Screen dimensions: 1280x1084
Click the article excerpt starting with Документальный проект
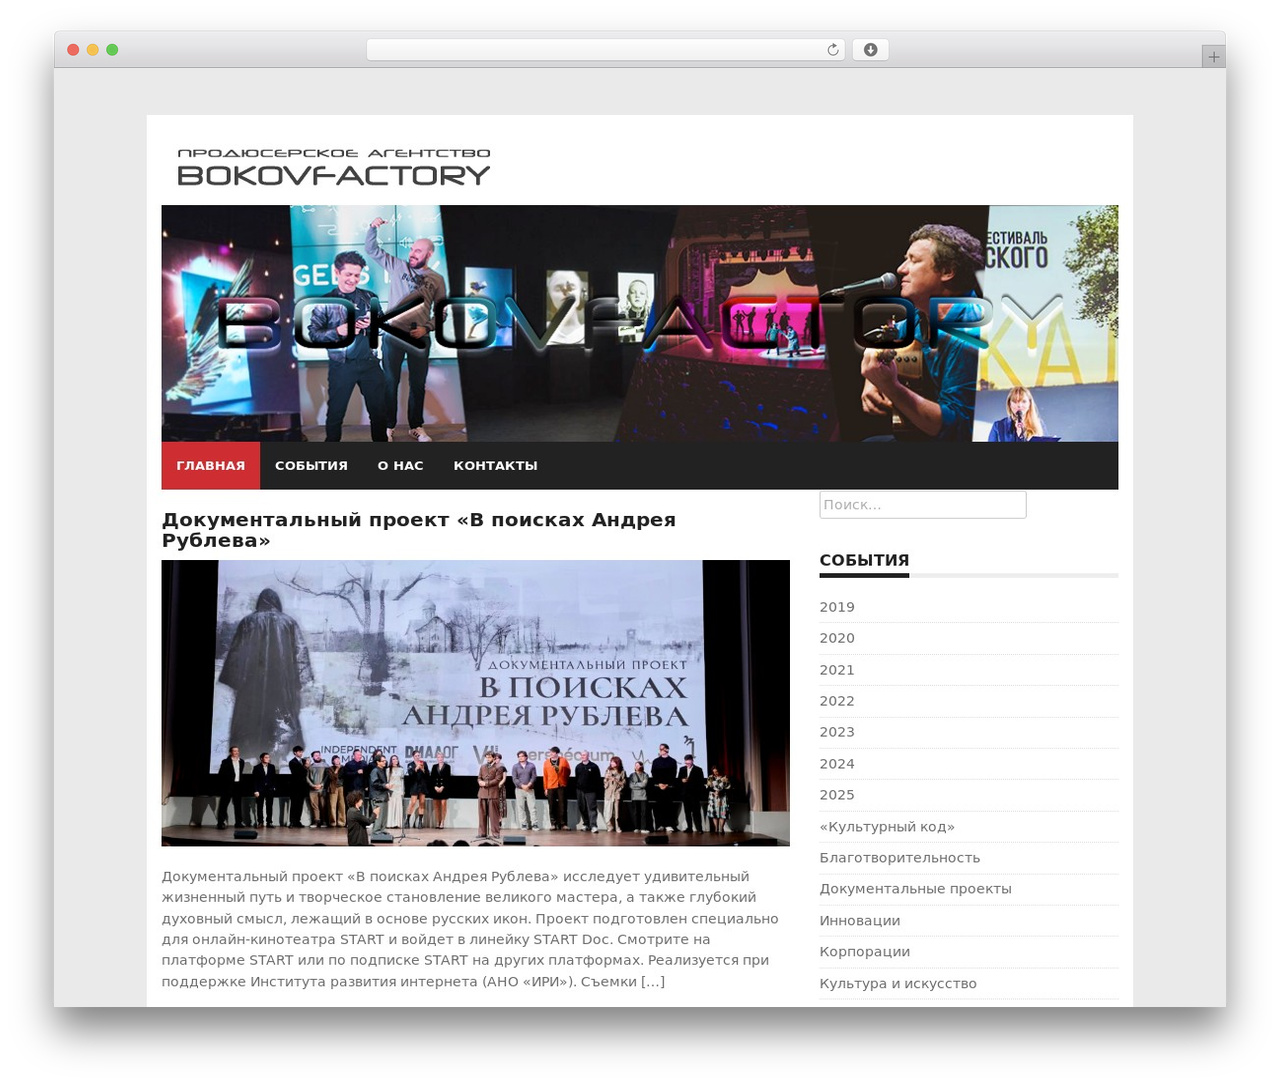(470, 929)
